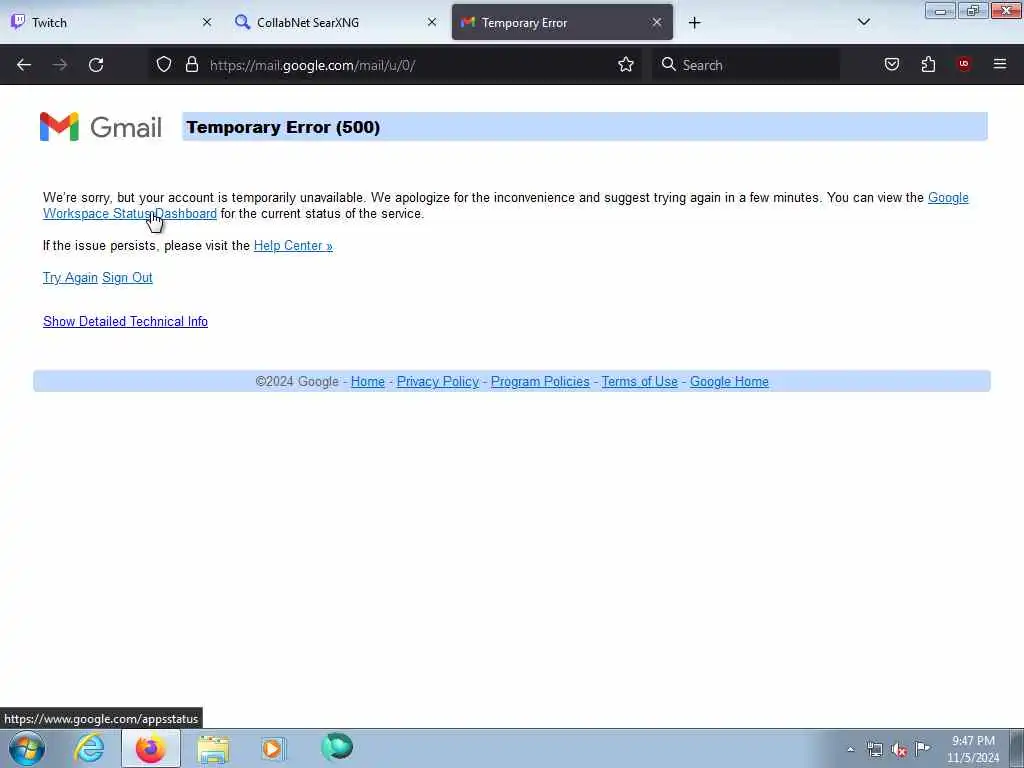
Task: Open uBlock Origin extension icon
Action: pos(964,64)
